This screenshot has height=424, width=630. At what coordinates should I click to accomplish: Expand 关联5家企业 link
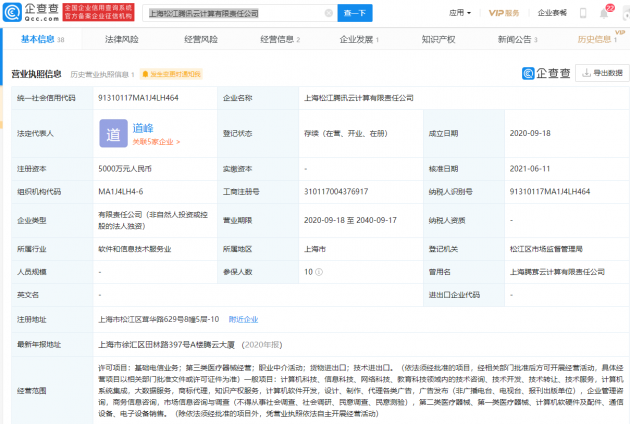pos(156,142)
